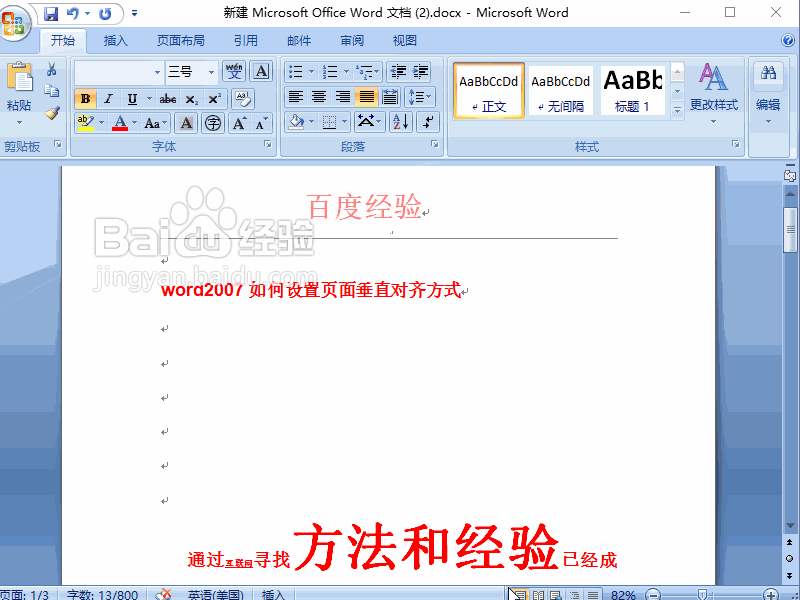Increase paragraph indent

tap(420, 72)
